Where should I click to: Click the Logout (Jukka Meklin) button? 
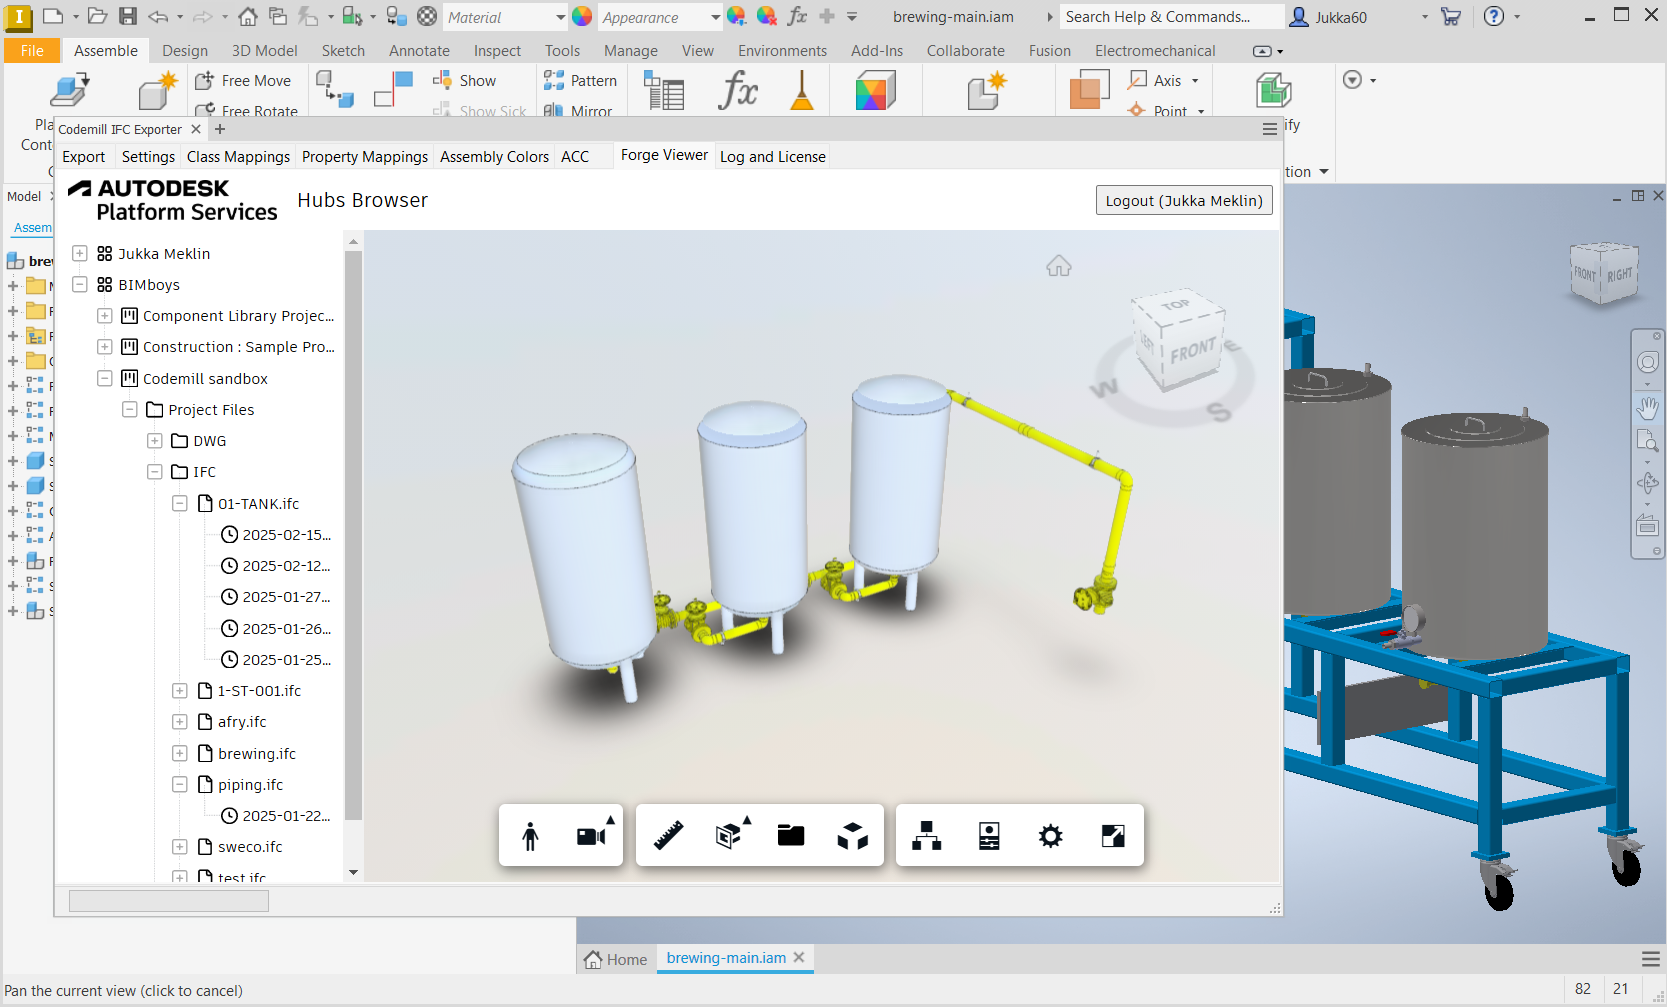1183,201
